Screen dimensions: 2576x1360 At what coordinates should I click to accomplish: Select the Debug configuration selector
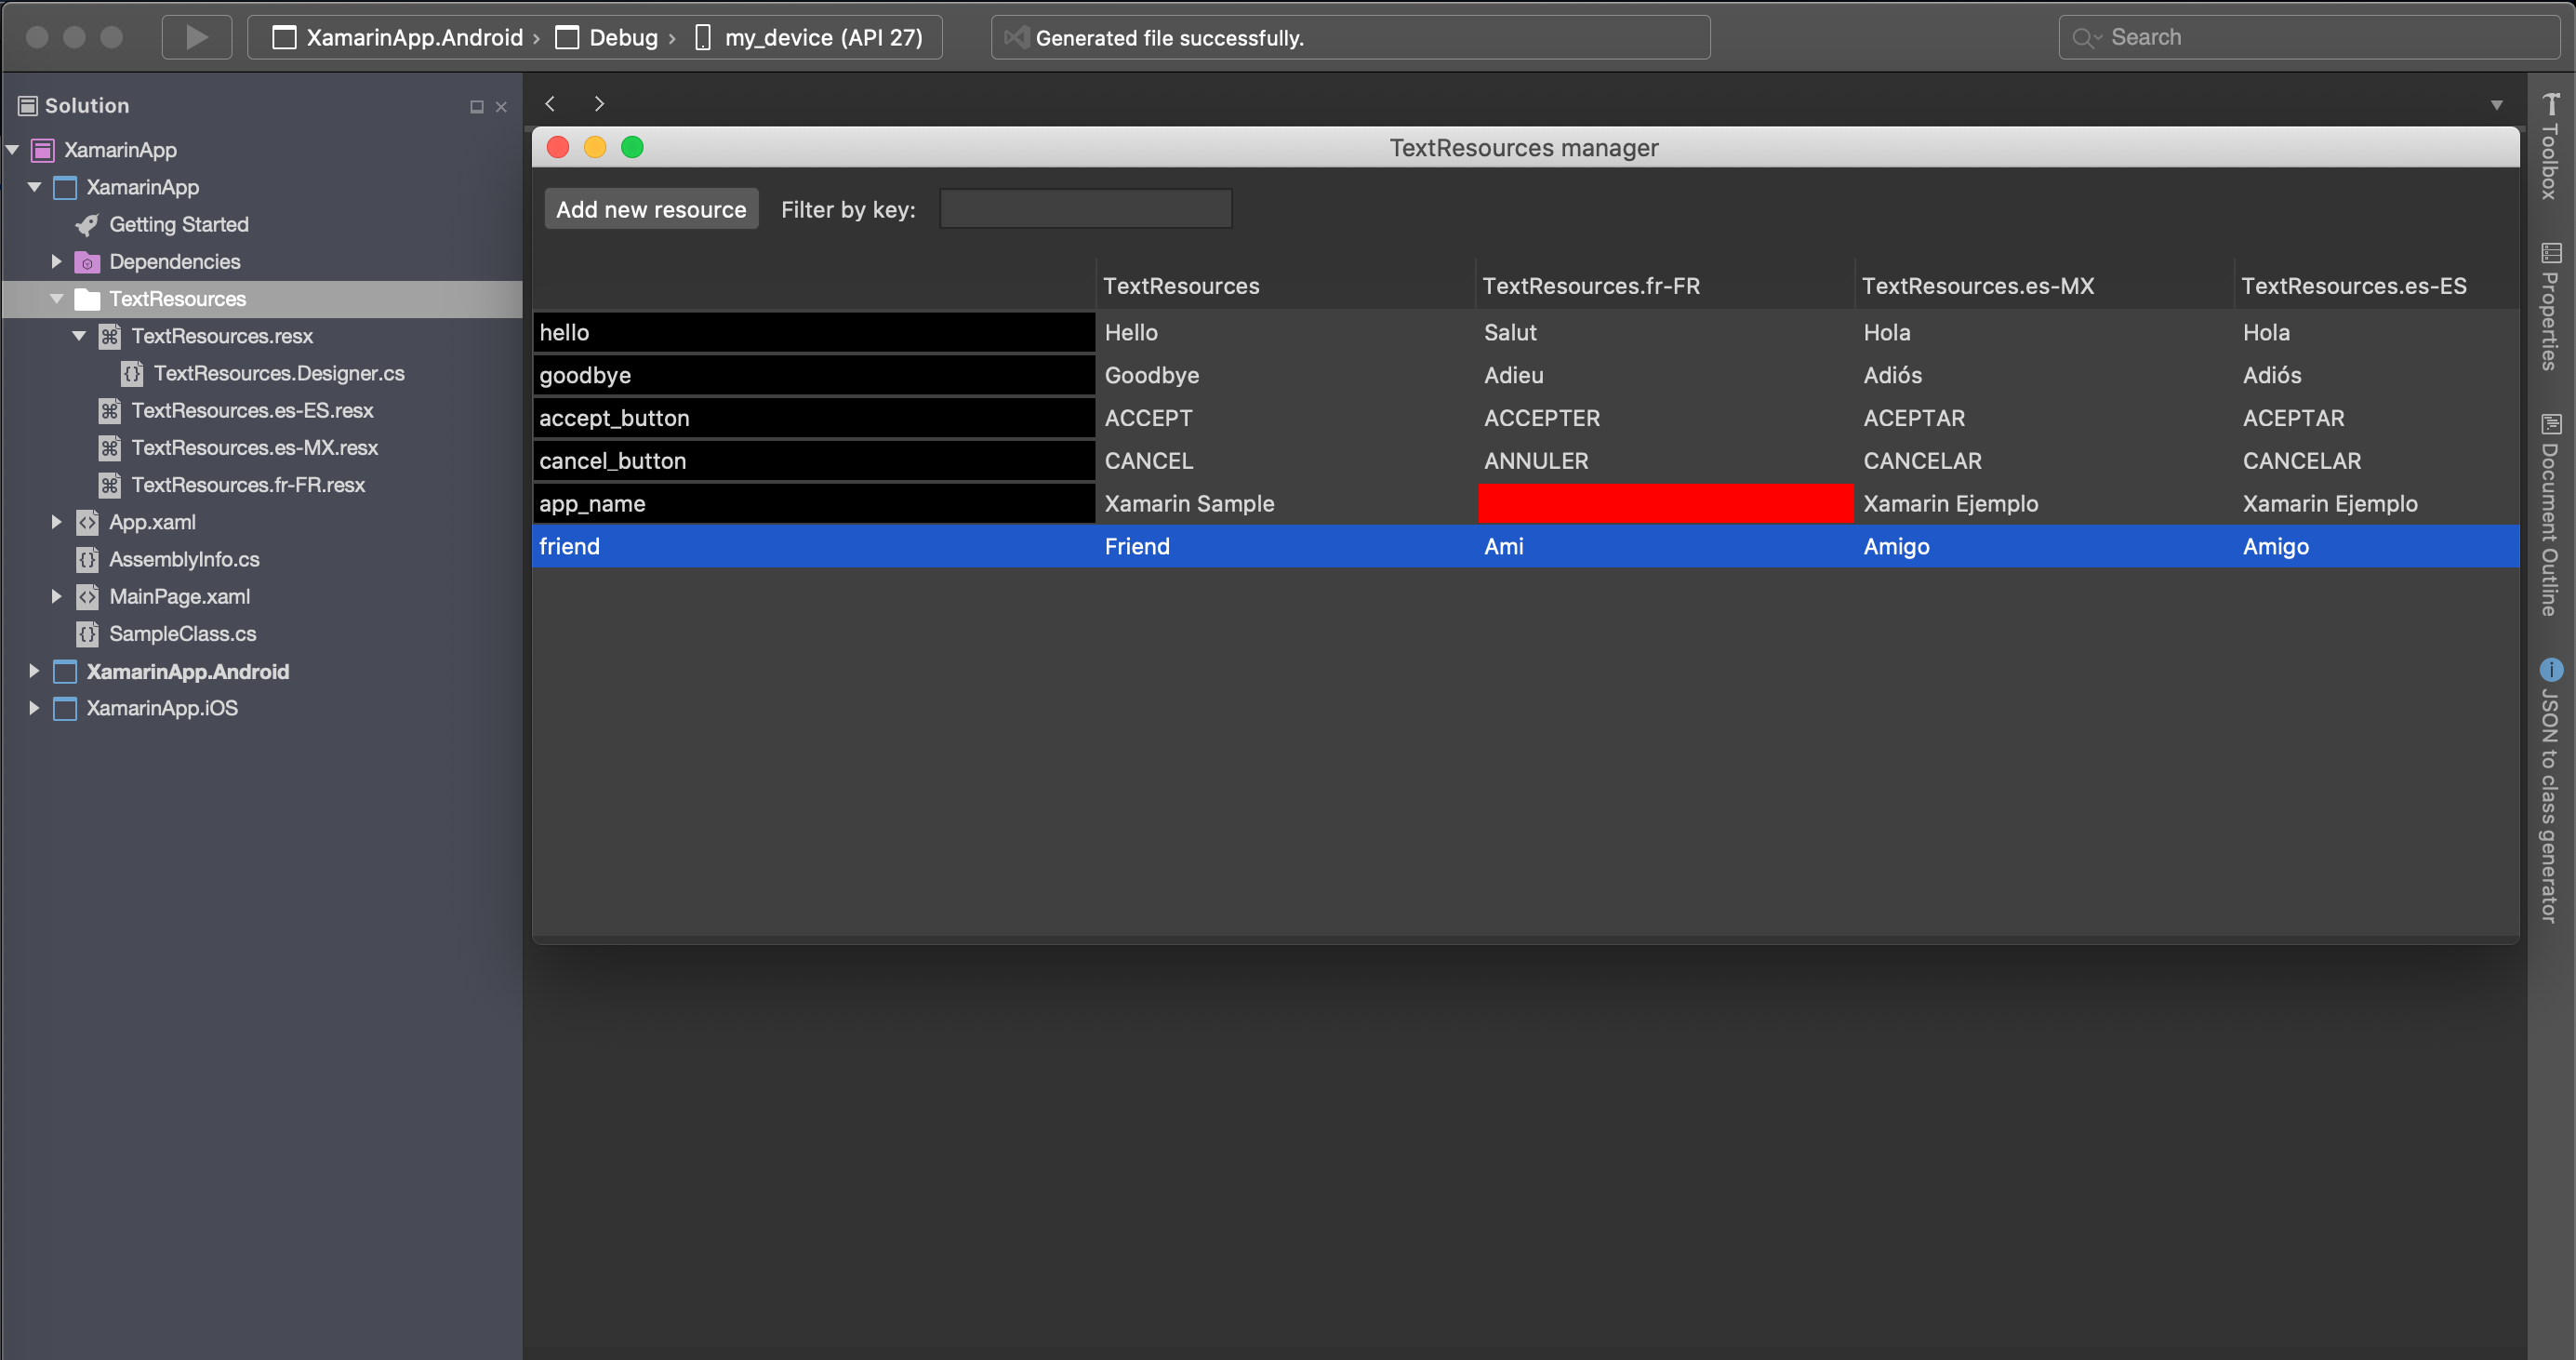tap(622, 38)
